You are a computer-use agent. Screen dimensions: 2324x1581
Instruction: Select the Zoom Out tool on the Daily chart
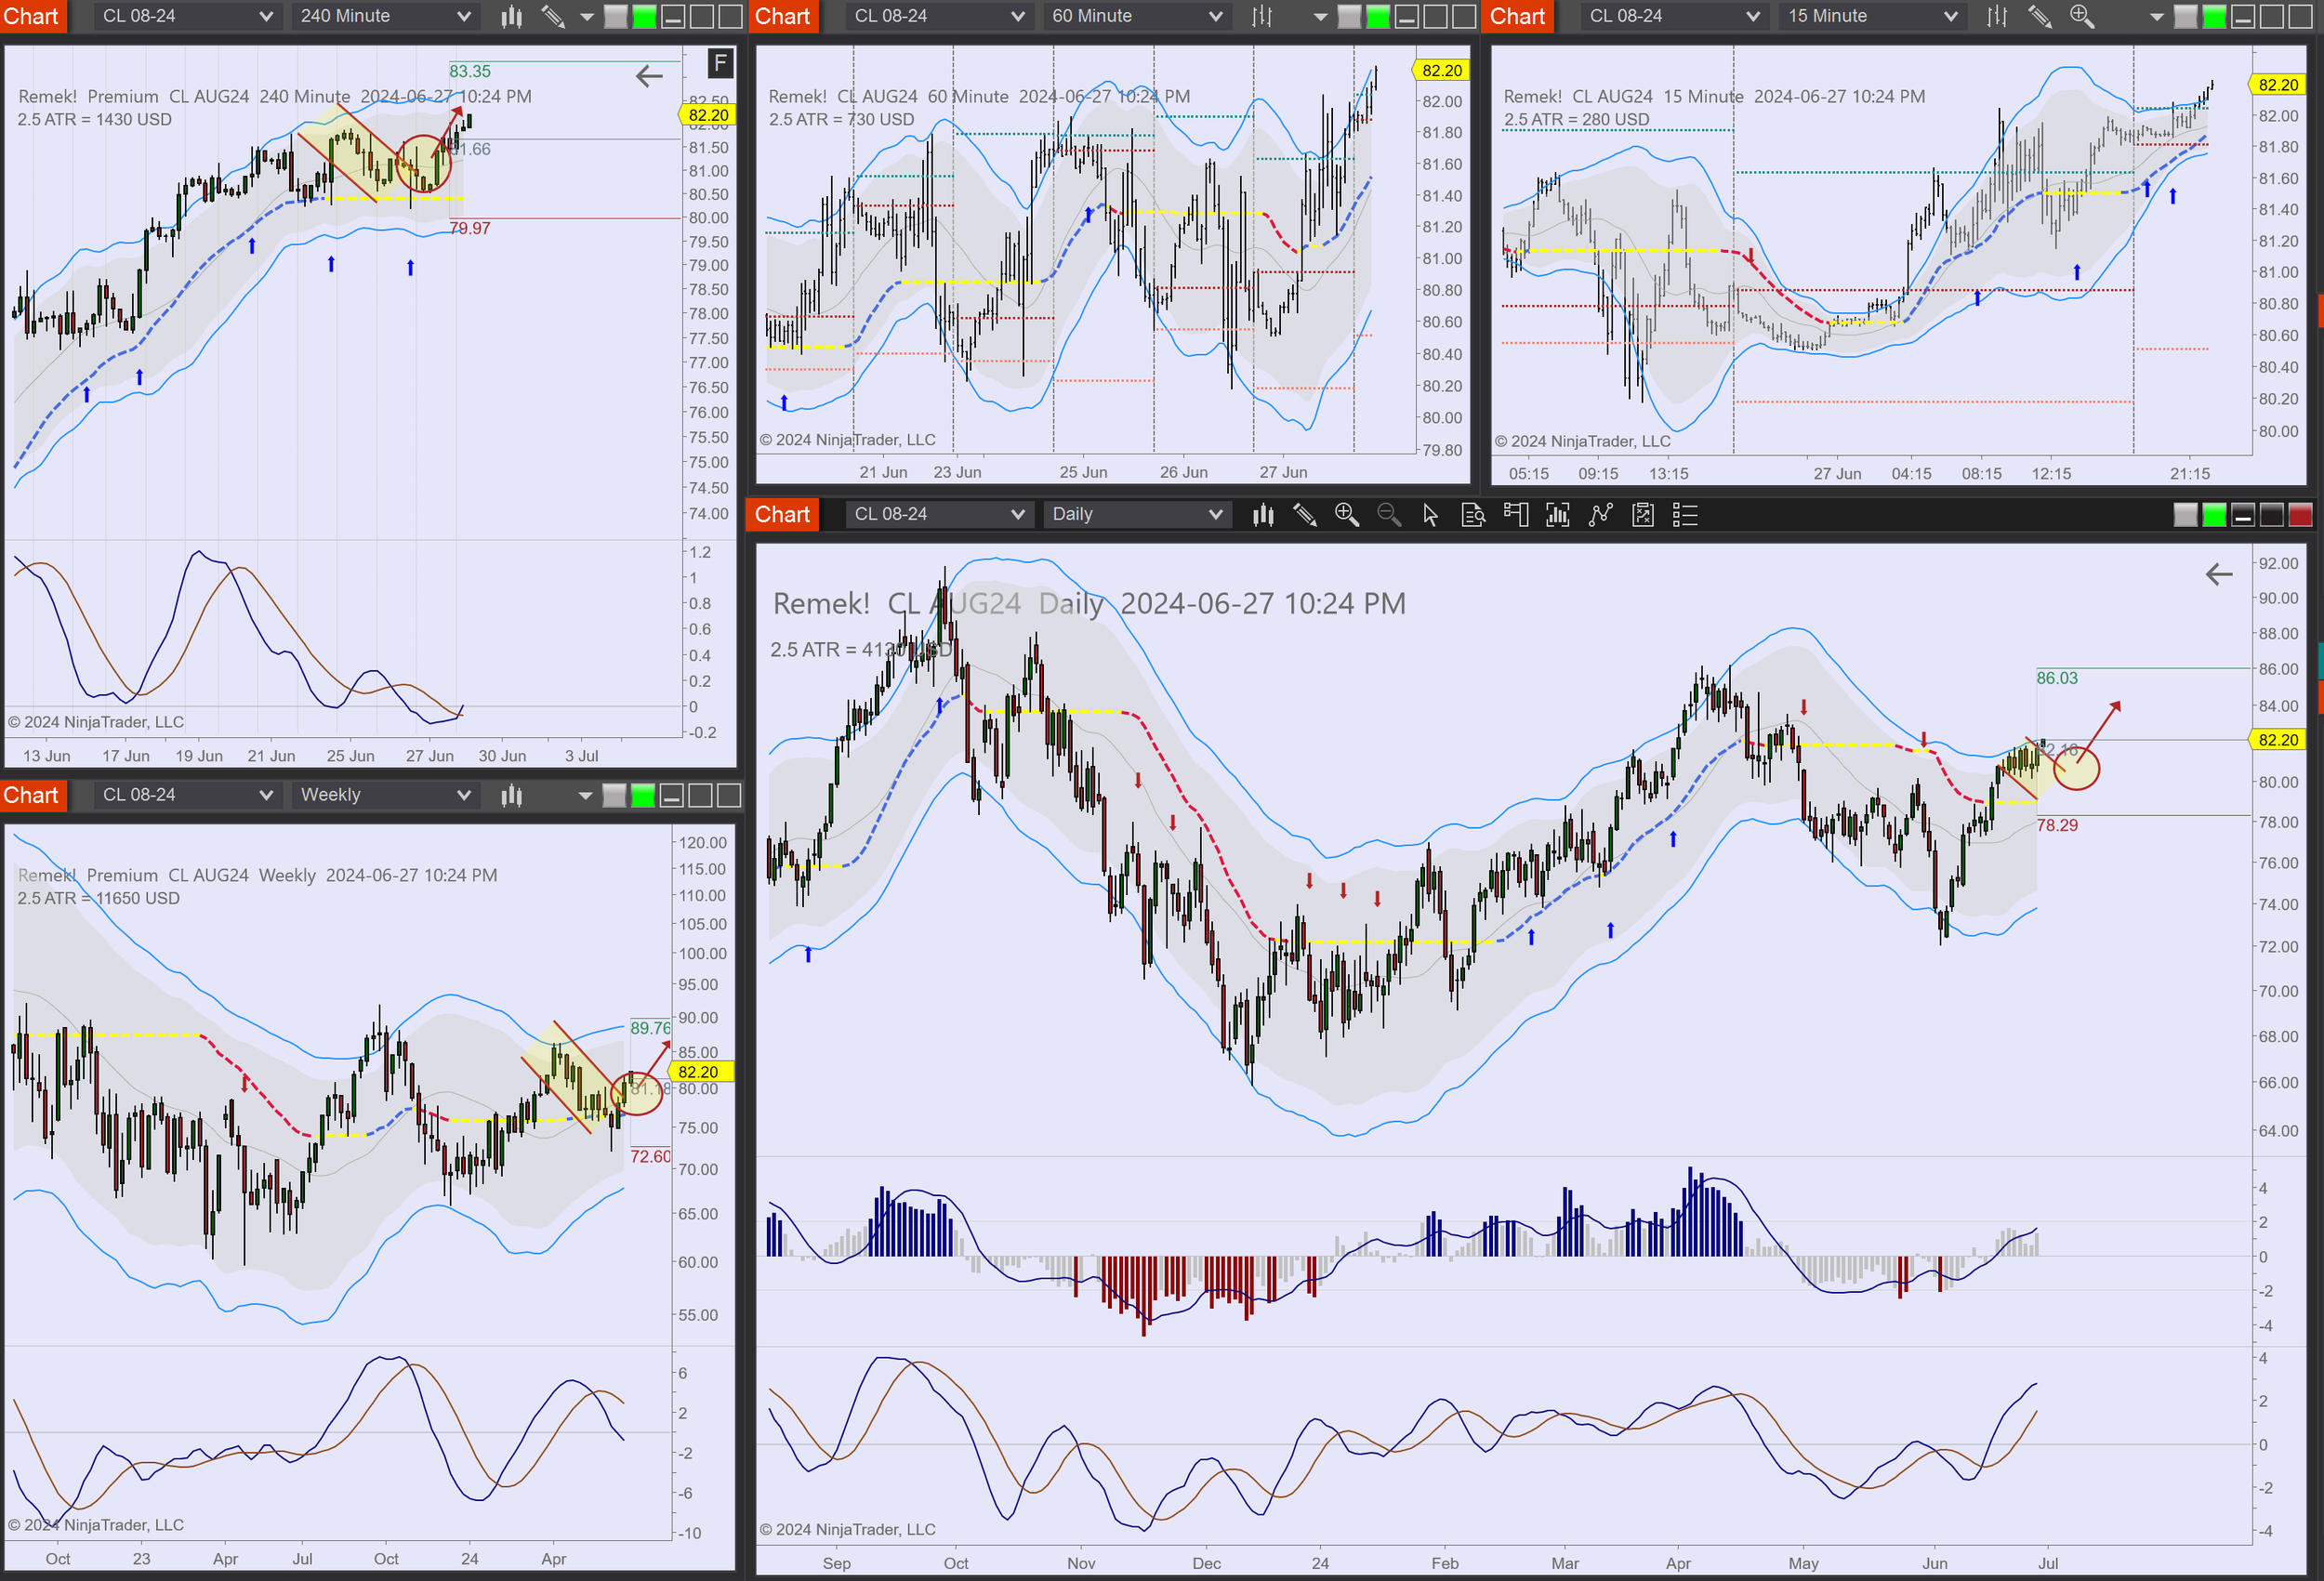(1388, 515)
